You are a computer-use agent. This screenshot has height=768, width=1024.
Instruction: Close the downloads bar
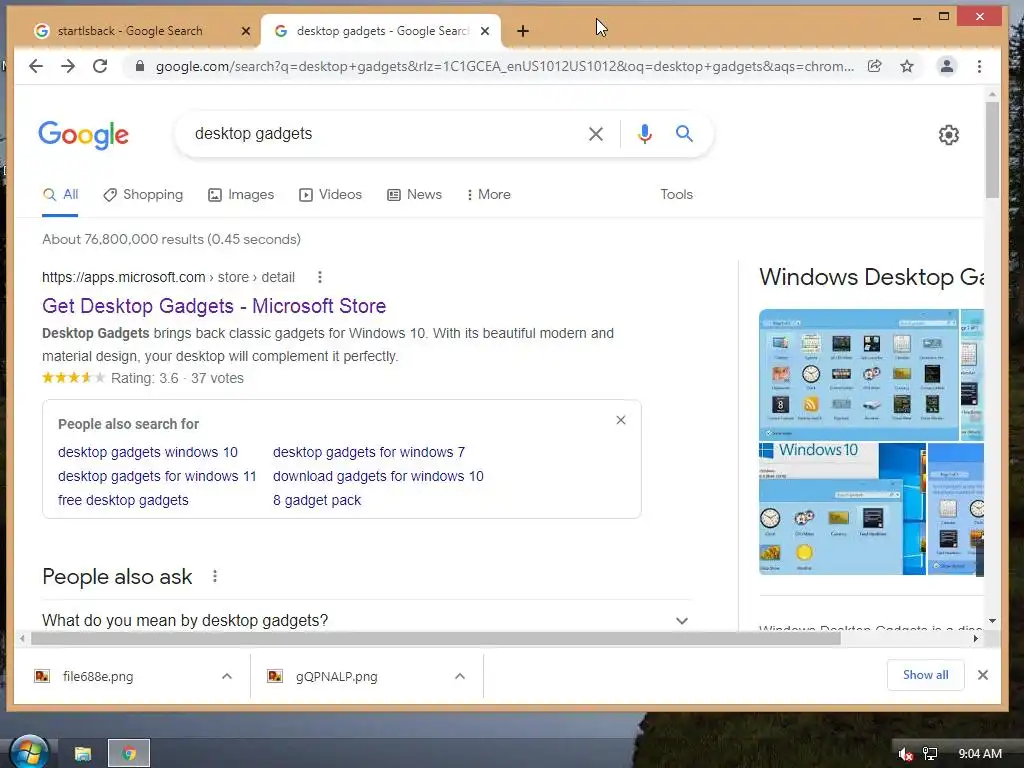coord(983,675)
